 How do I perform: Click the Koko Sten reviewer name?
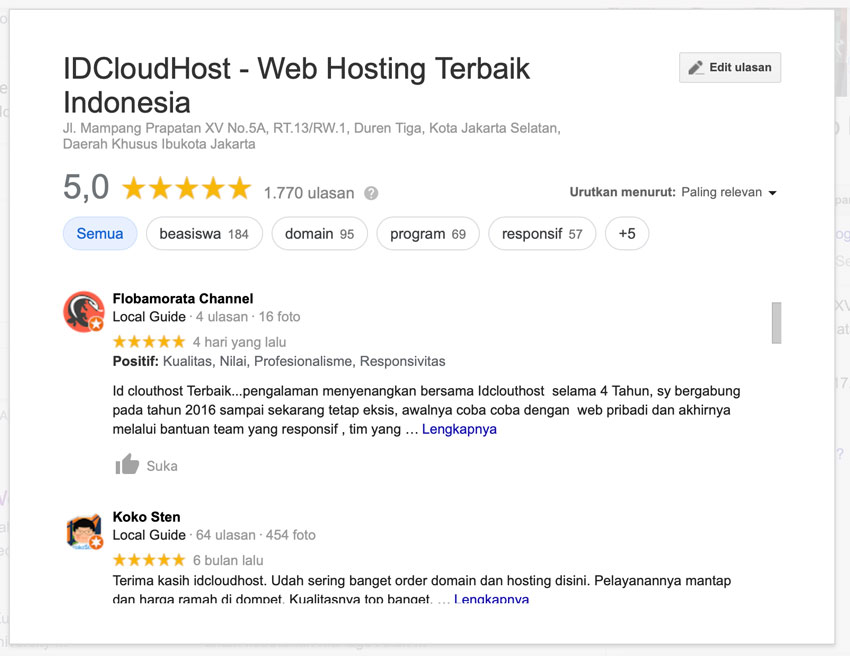pos(147,517)
